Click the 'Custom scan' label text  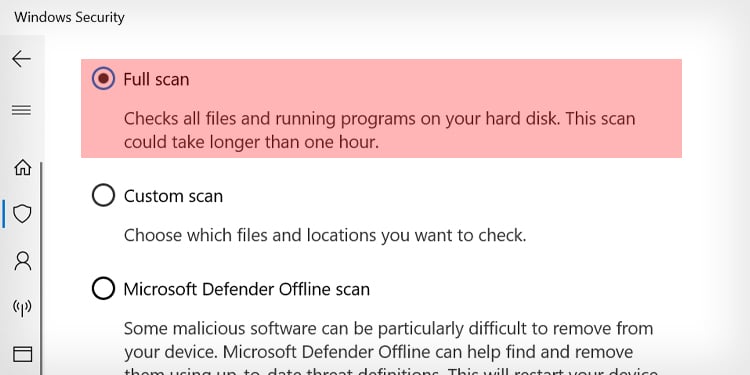173,196
